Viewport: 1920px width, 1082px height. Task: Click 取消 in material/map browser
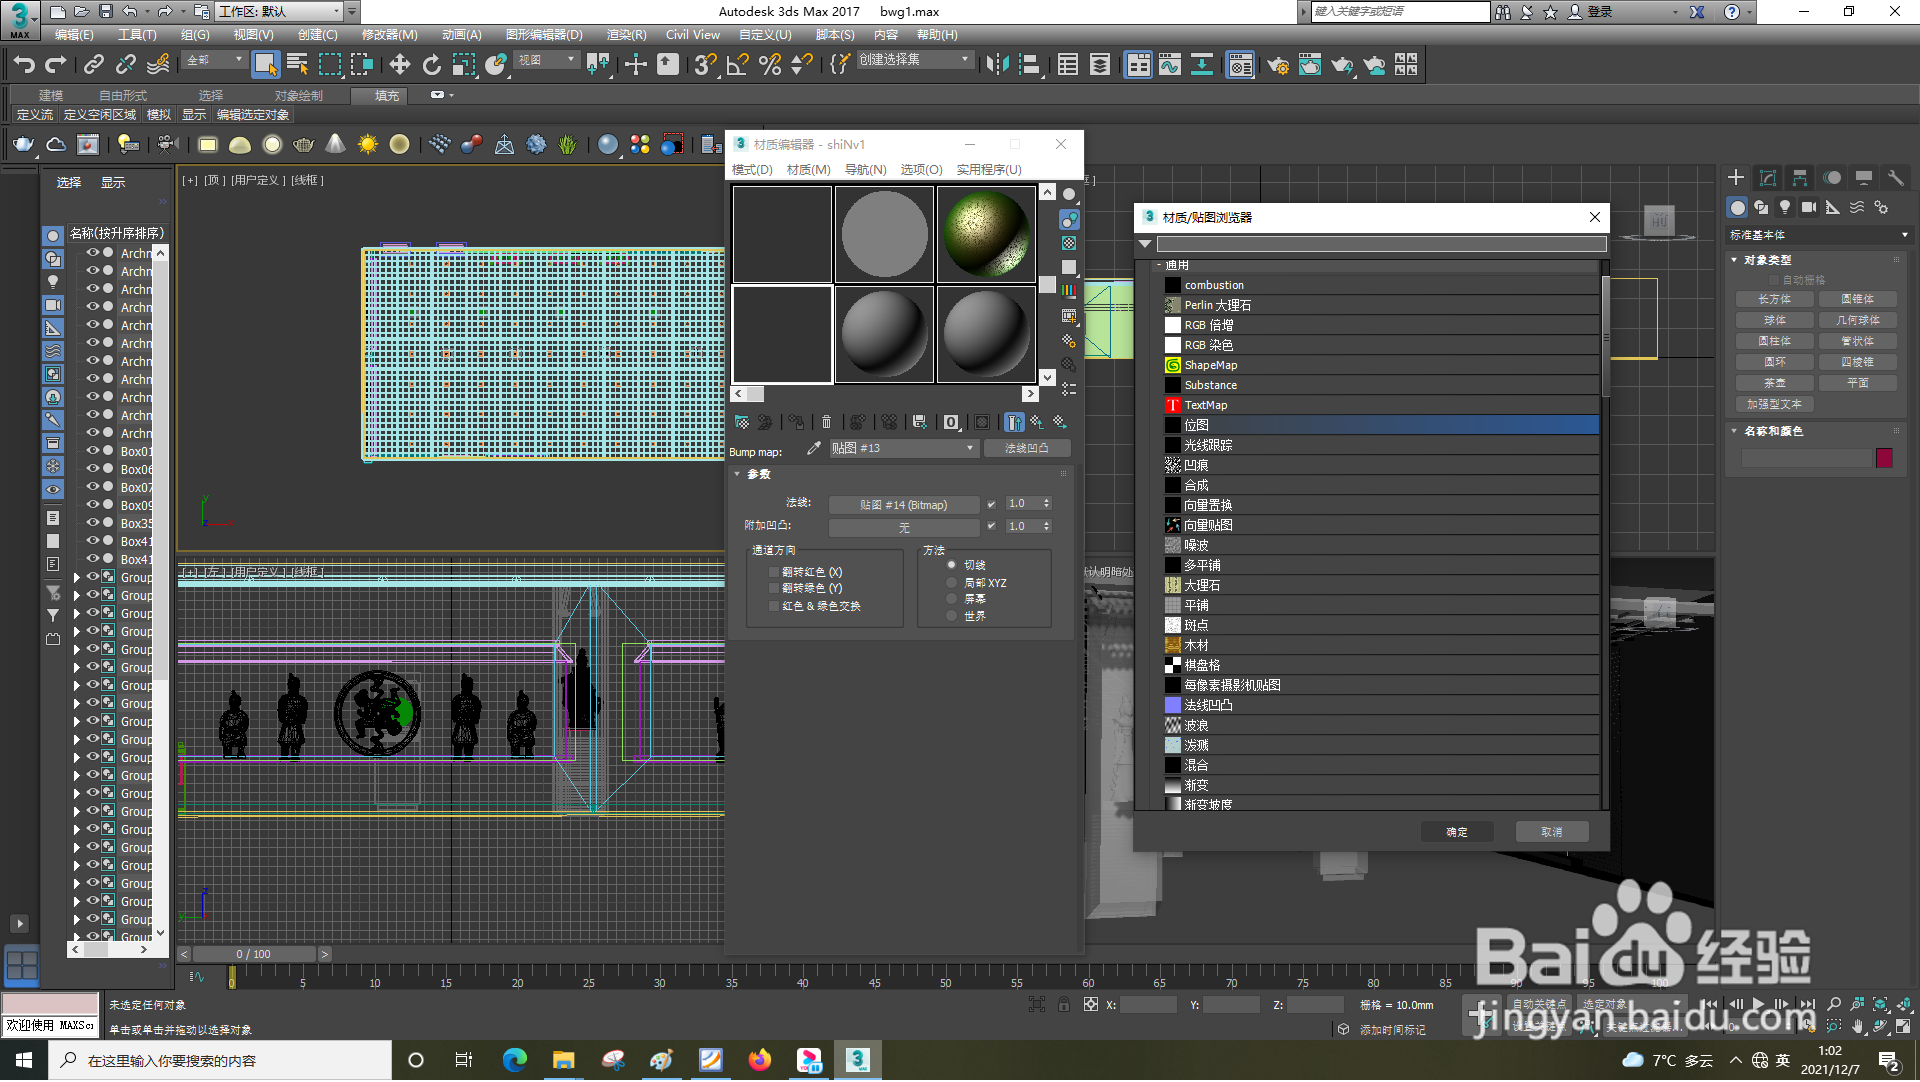(x=1551, y=833)
